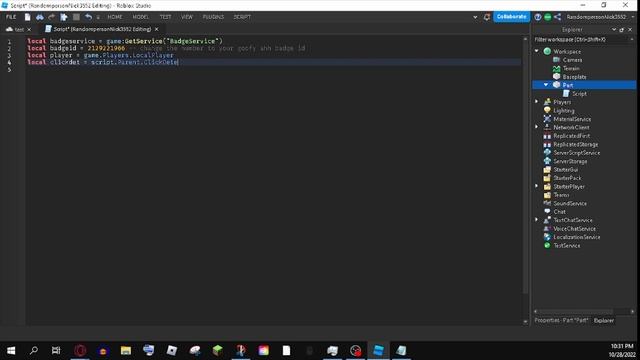The height and width of the screenshot is (360, 640).
Task: Click the gray stop square in the toolbar
Action: pos(76,17)
